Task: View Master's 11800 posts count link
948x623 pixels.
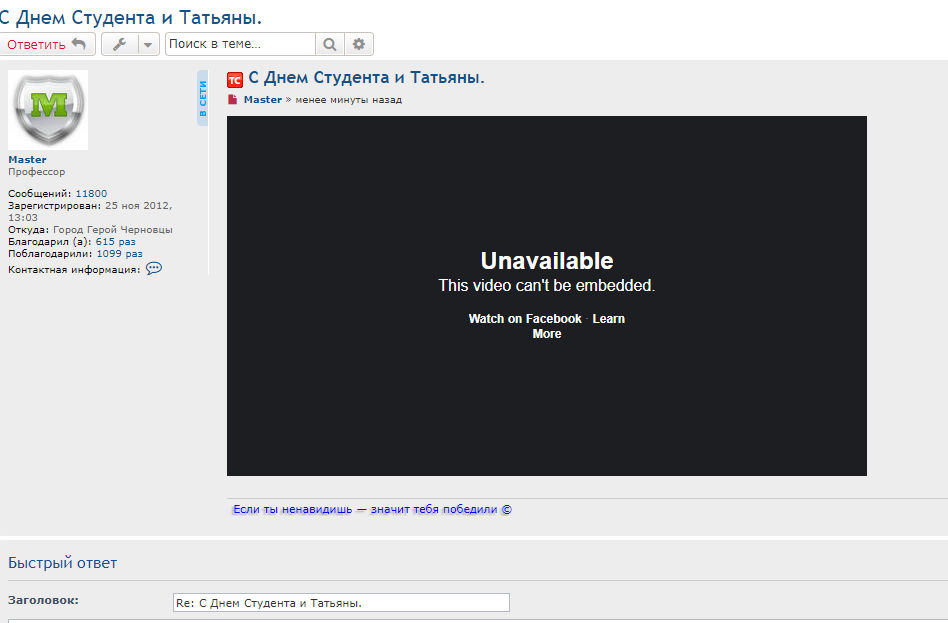Action: [91, 194]
